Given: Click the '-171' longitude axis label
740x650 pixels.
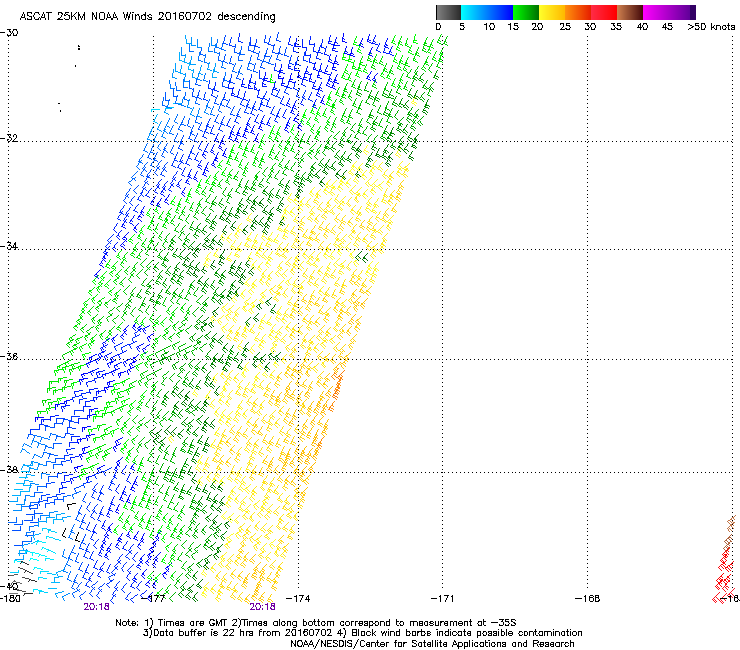Looking at the screenshot, I should [x=443, y=599].
